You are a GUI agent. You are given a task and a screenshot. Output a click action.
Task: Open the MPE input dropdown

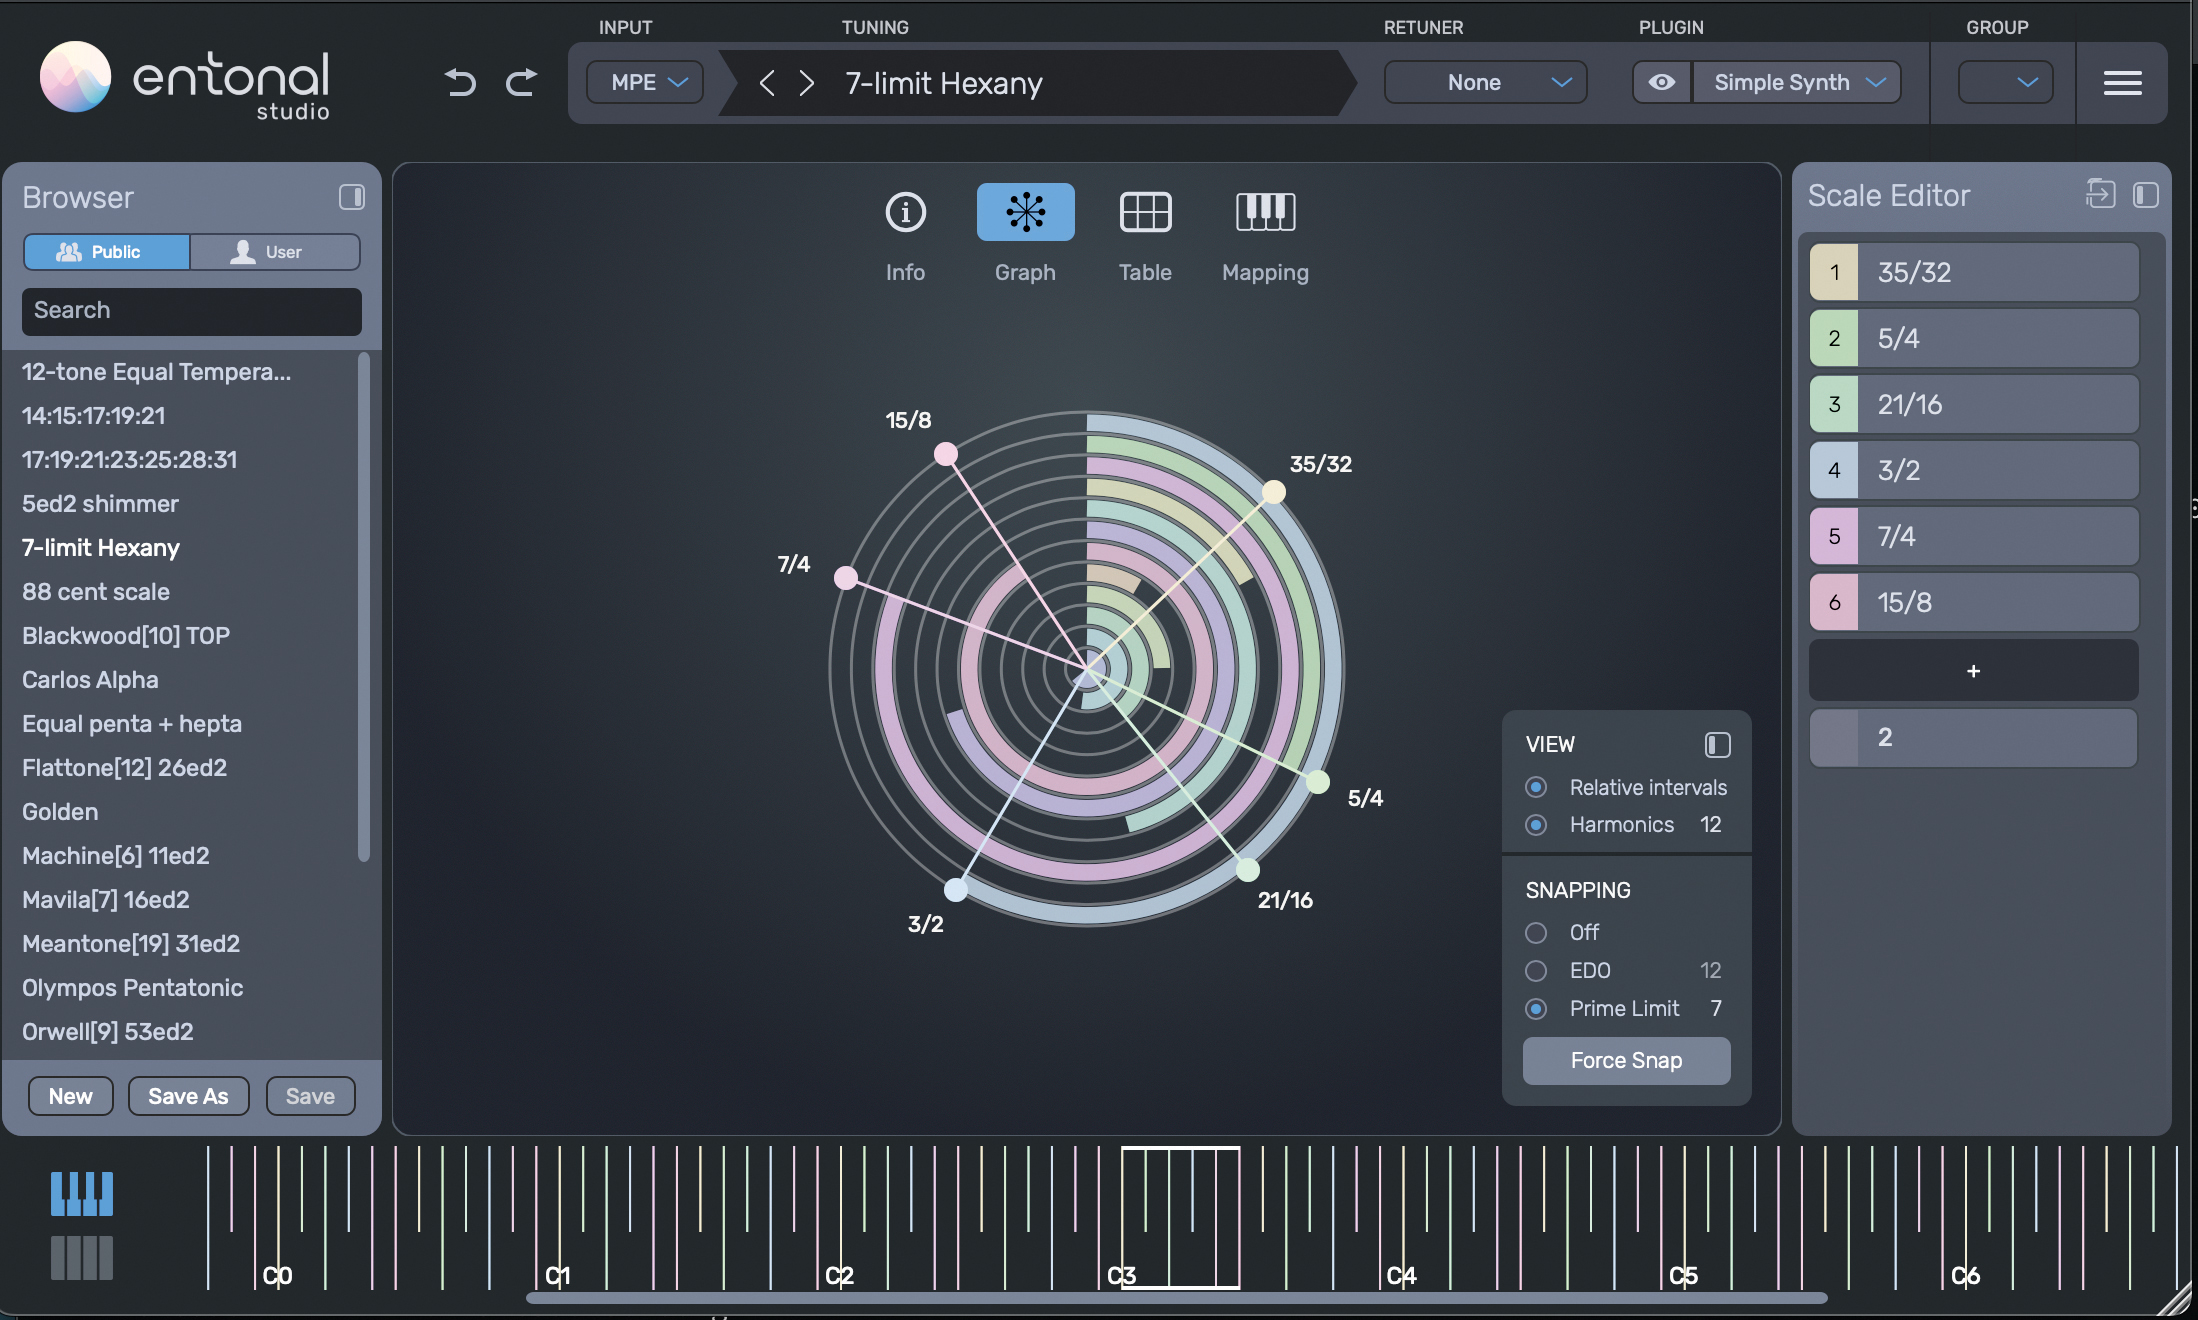coord(646,83)
